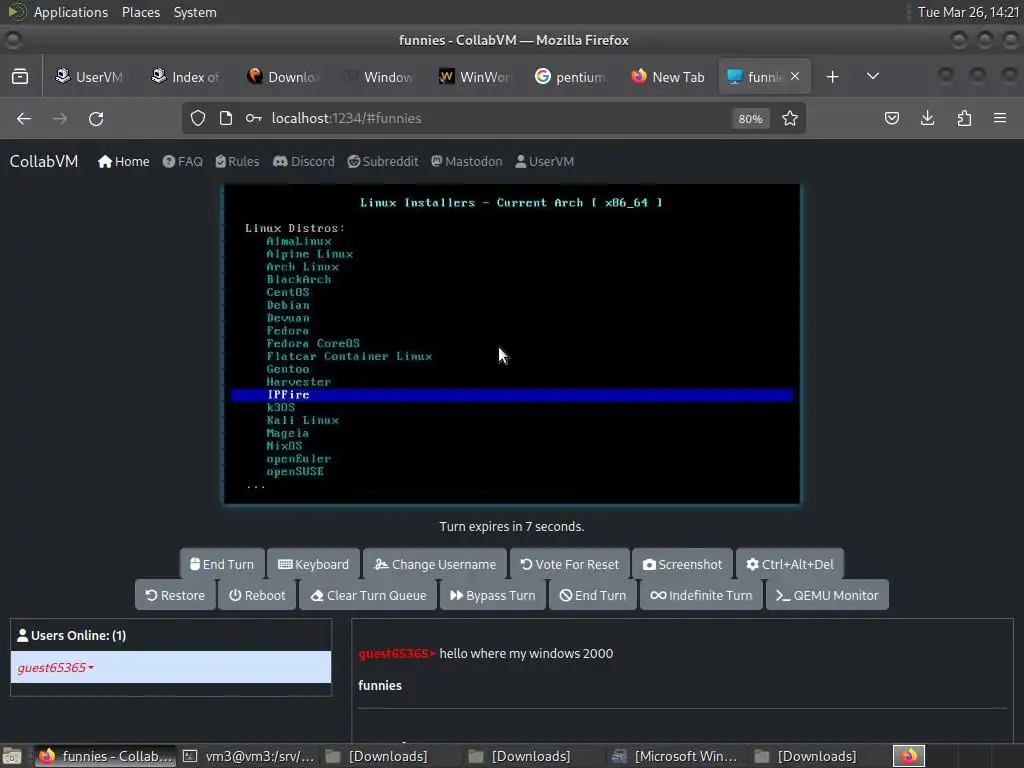Click Change Username button
Screen dimensions: 1024x768
tap(435, 564)
